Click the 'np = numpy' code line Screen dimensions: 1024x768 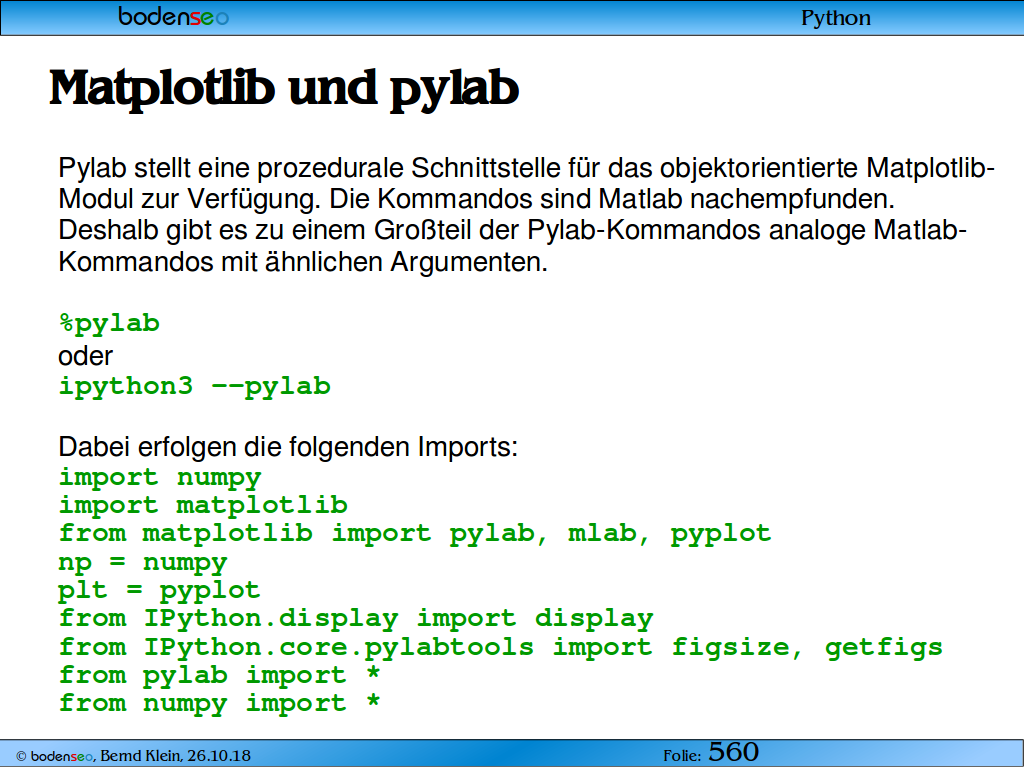[x=143, y=562]
